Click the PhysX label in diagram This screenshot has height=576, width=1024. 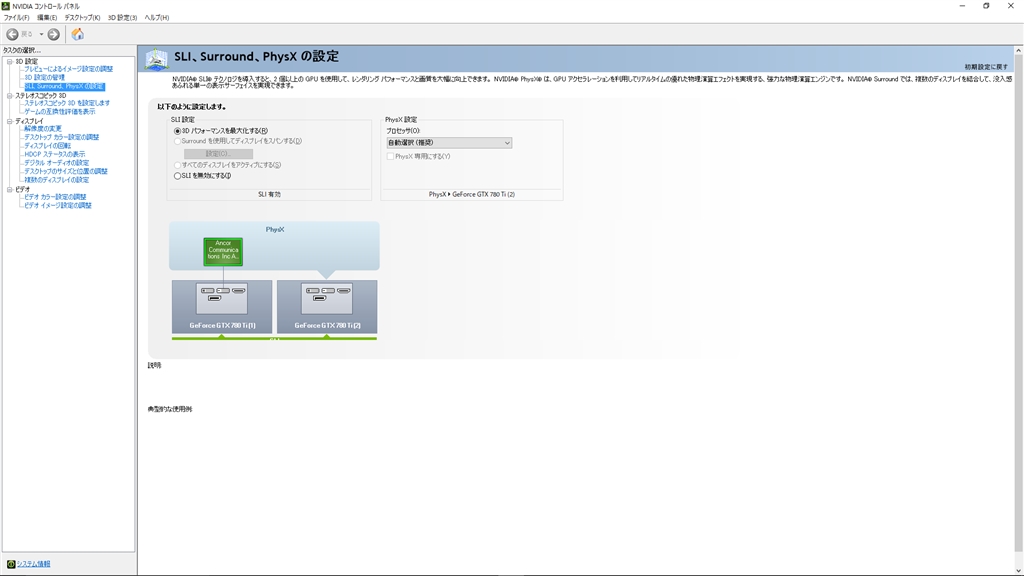[275, 230]
